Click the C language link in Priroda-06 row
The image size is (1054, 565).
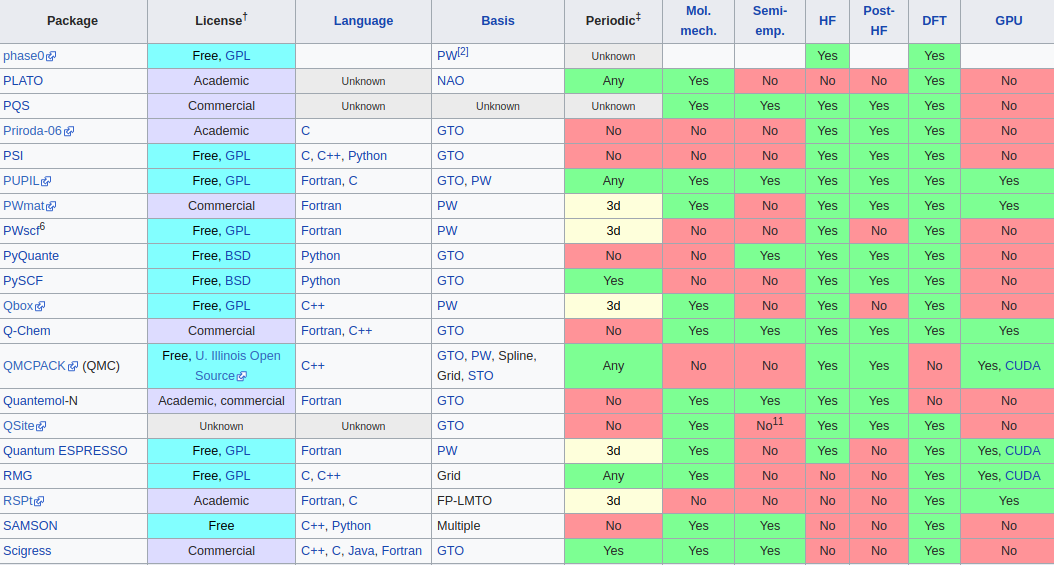click(x=305, y=131)
